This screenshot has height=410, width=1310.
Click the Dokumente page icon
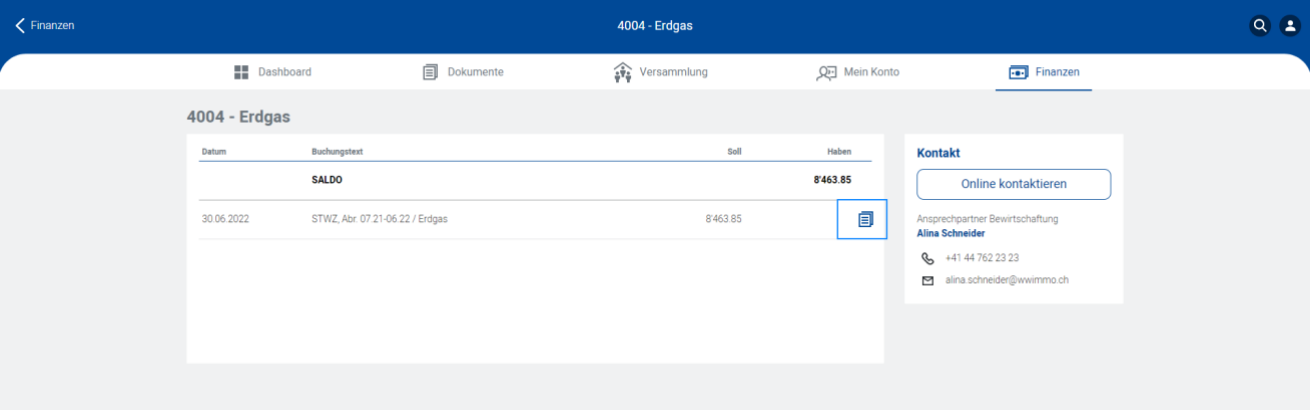coord(430,72)
